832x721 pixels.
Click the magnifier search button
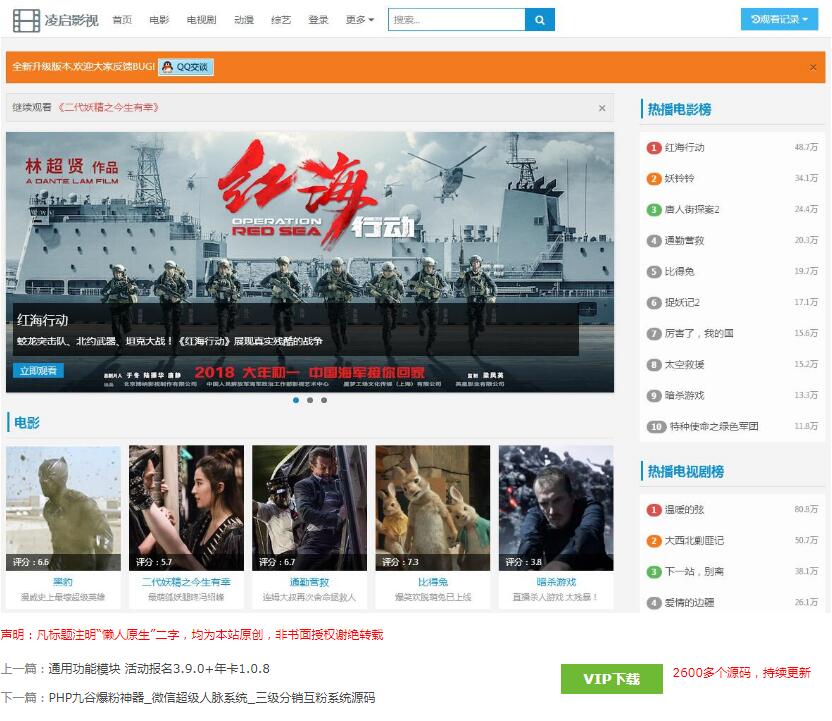click(x=540, y=20)
